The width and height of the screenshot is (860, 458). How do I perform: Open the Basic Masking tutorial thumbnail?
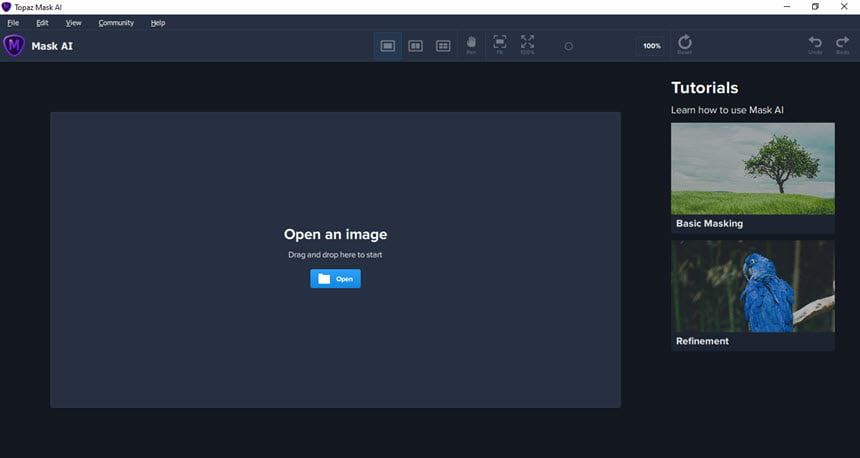(x=752, y=177)
